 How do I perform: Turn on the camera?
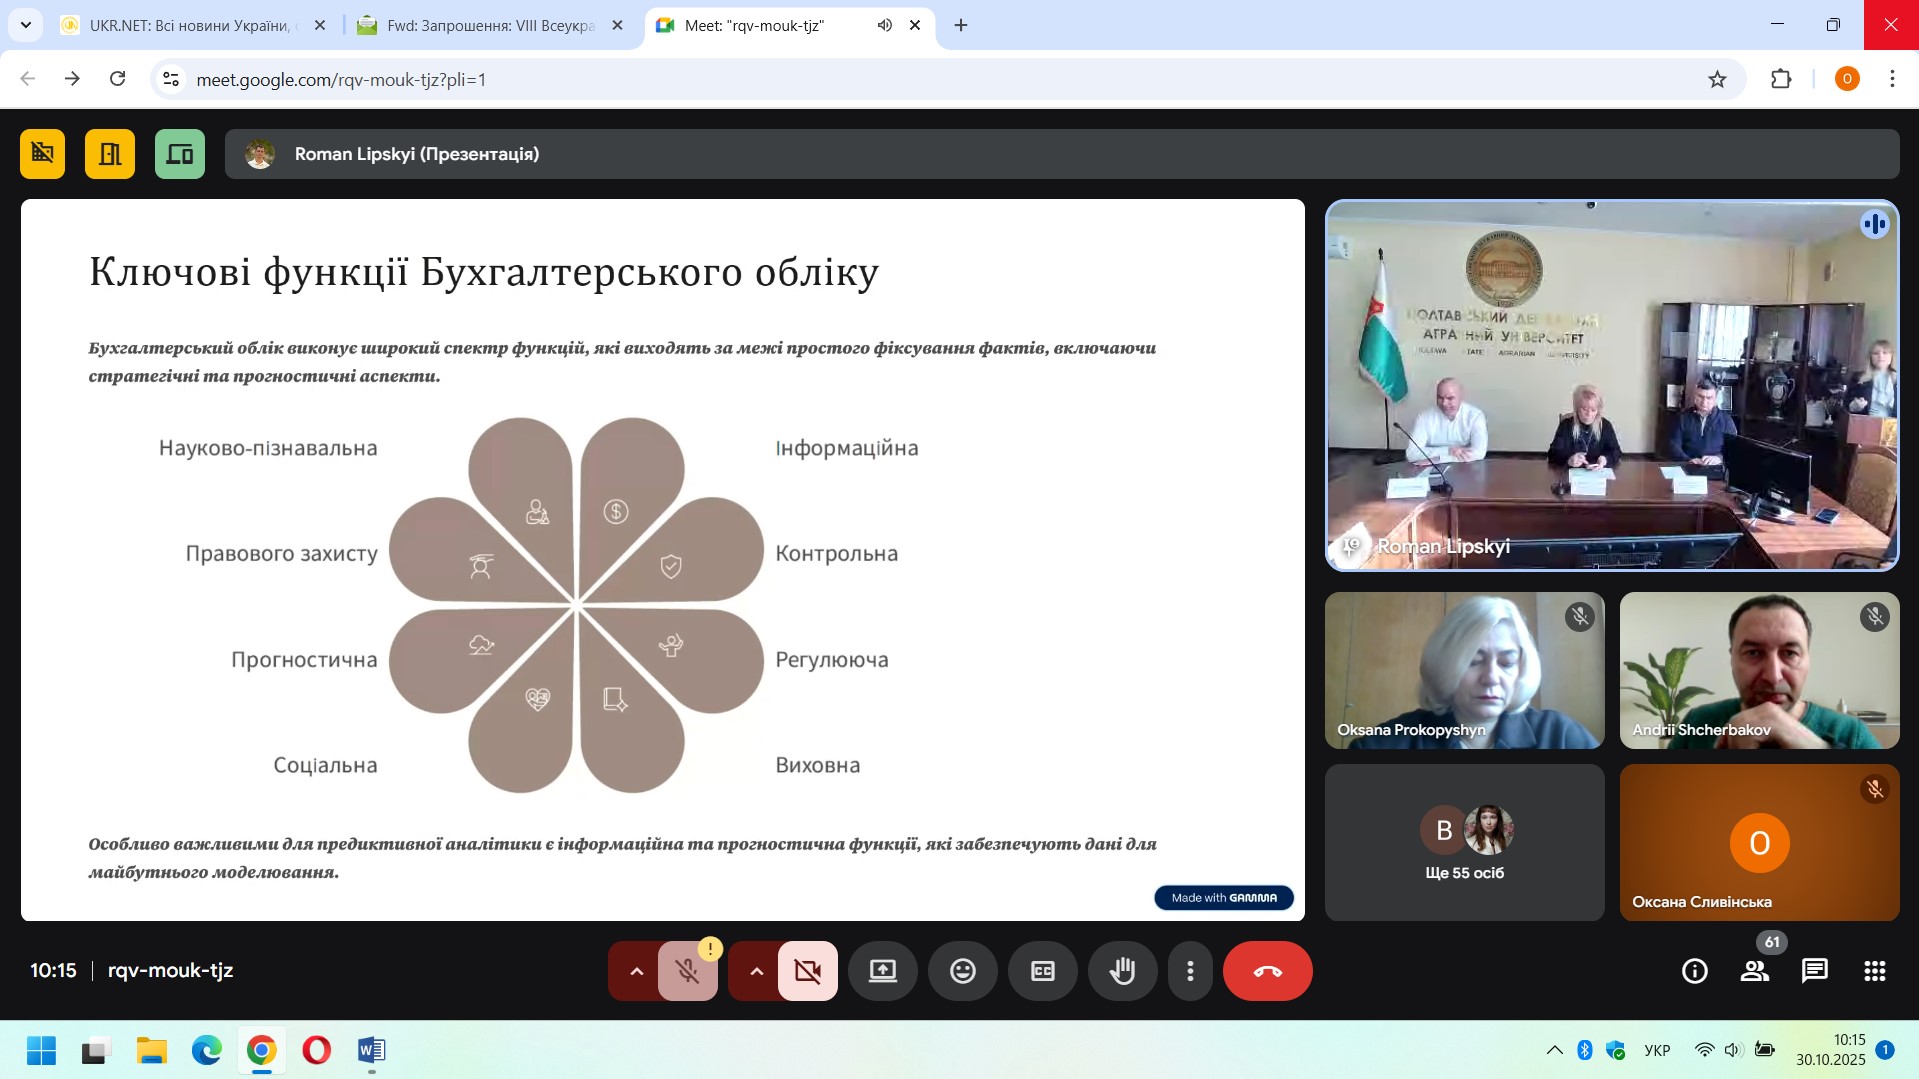(807, 970)
